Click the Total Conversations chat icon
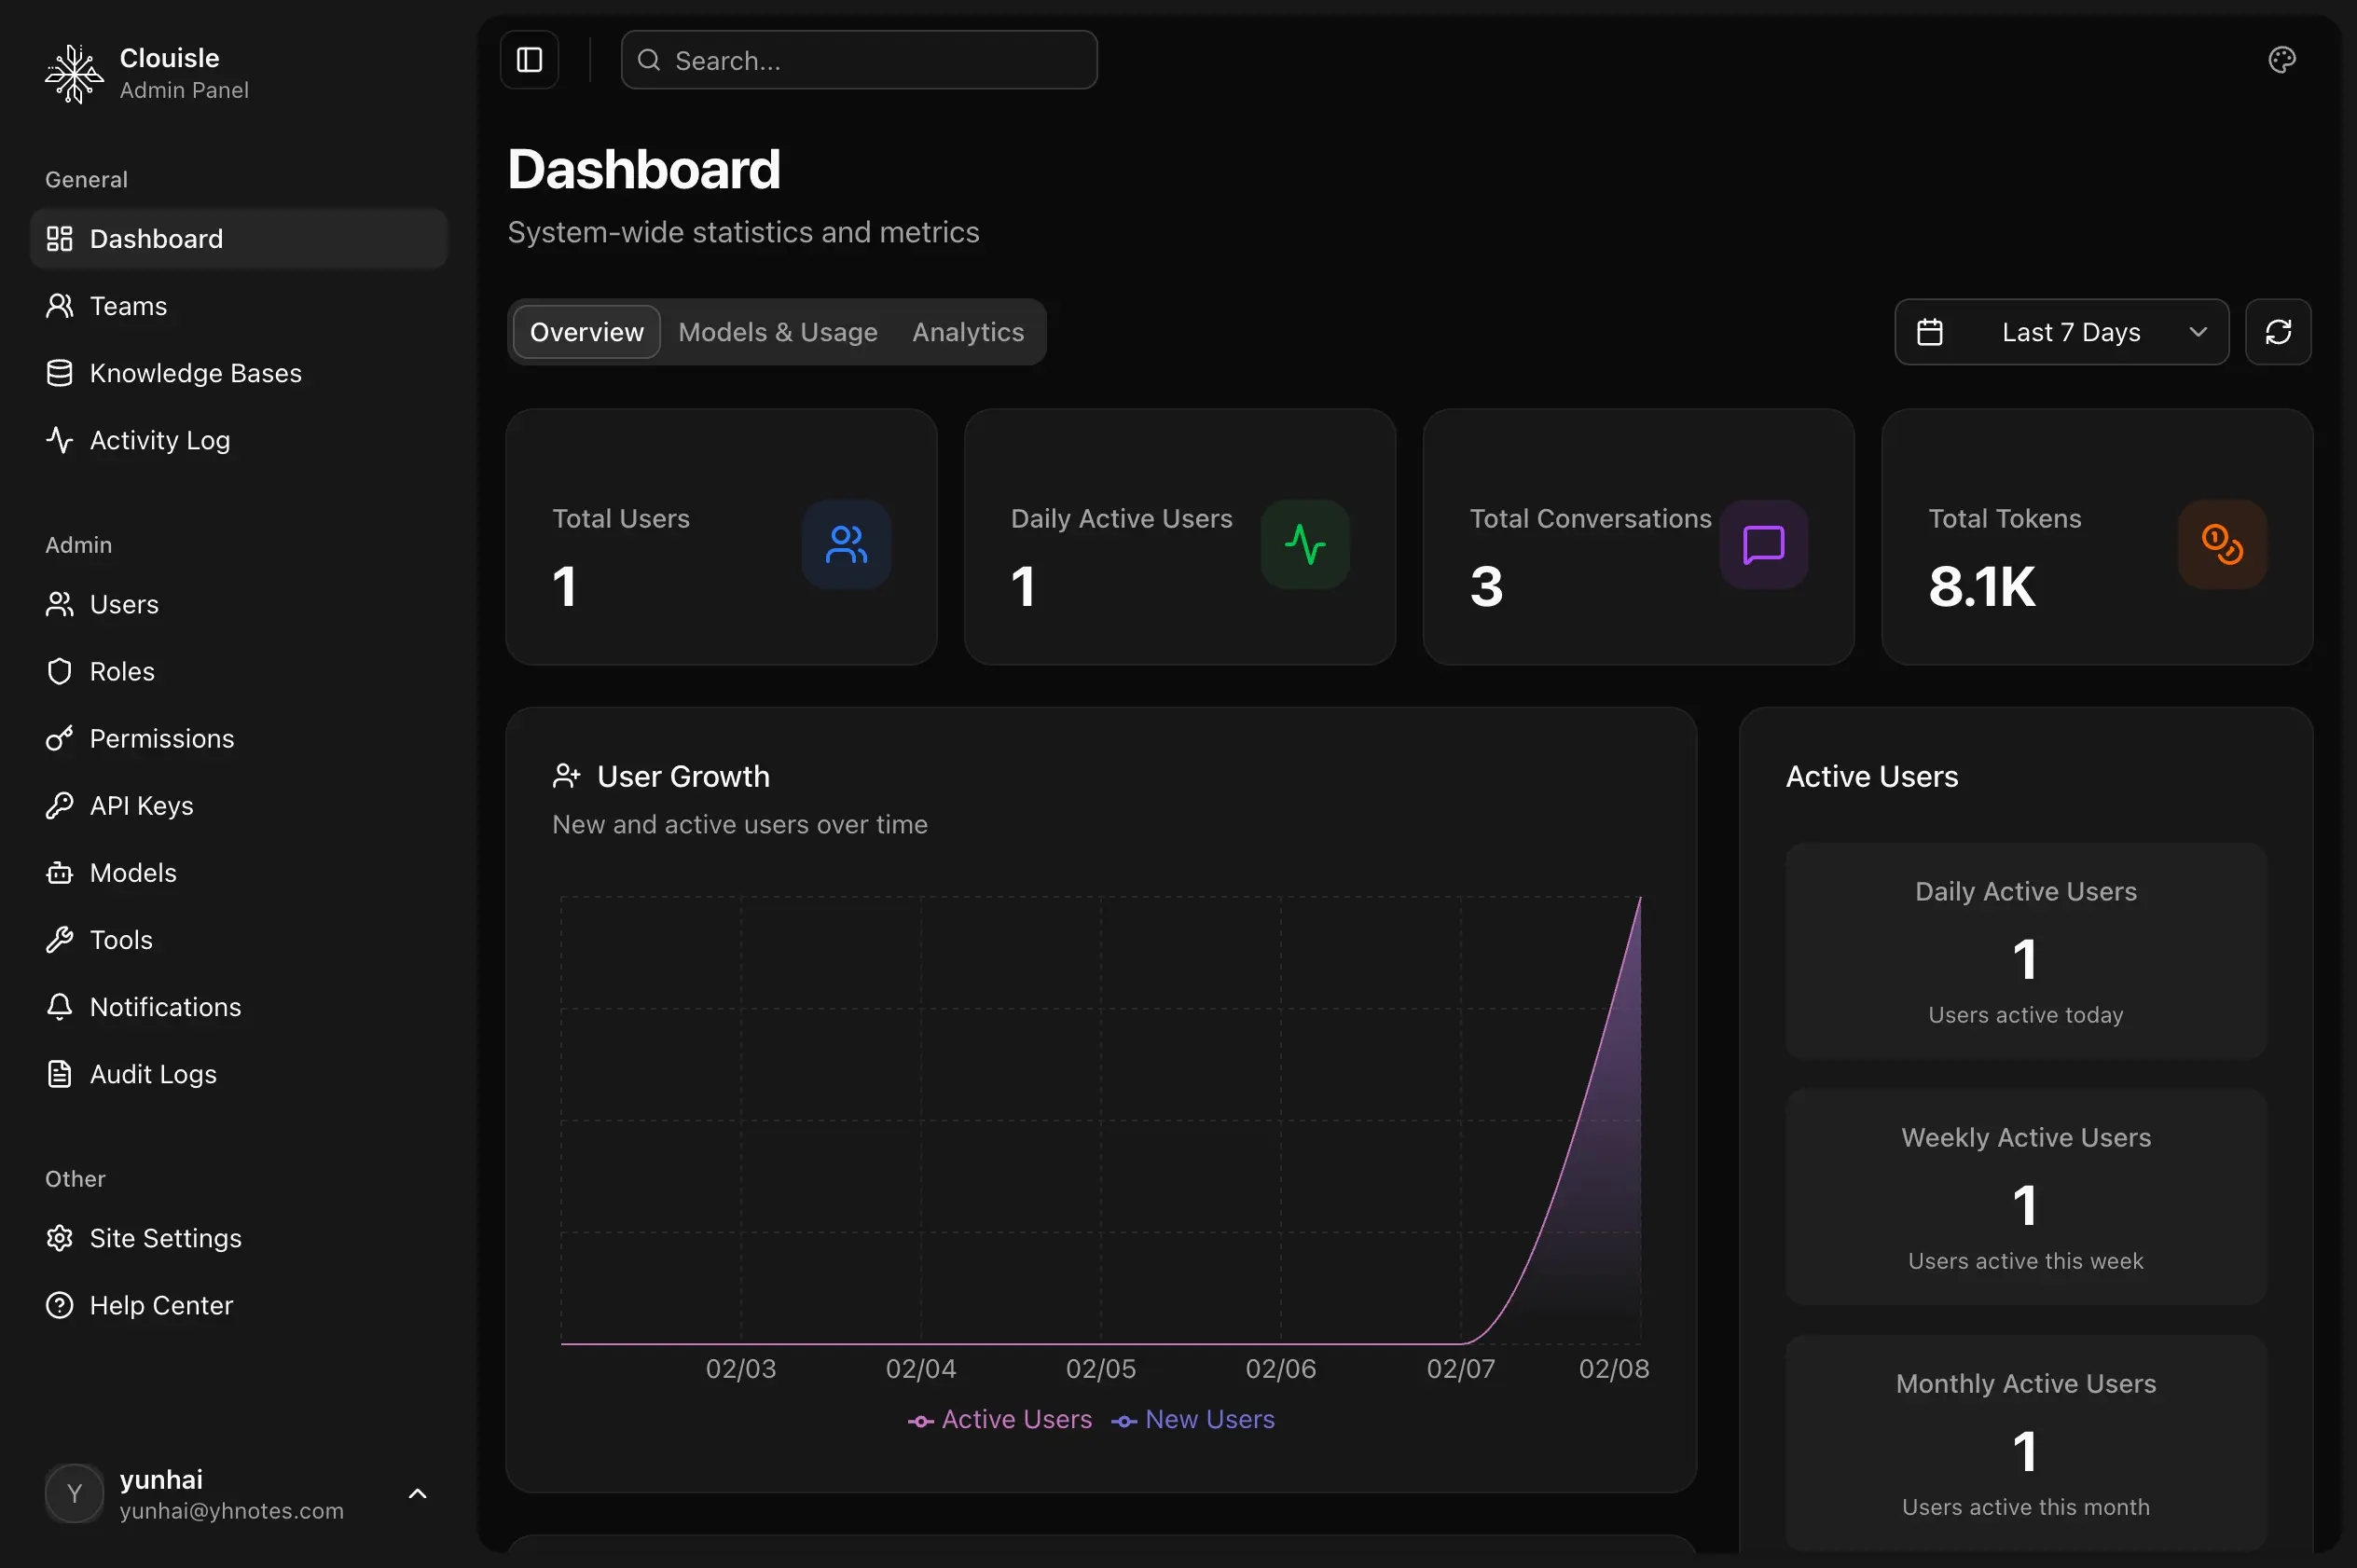The height and width of the screenshot is (1568, 2357). 1762,545
